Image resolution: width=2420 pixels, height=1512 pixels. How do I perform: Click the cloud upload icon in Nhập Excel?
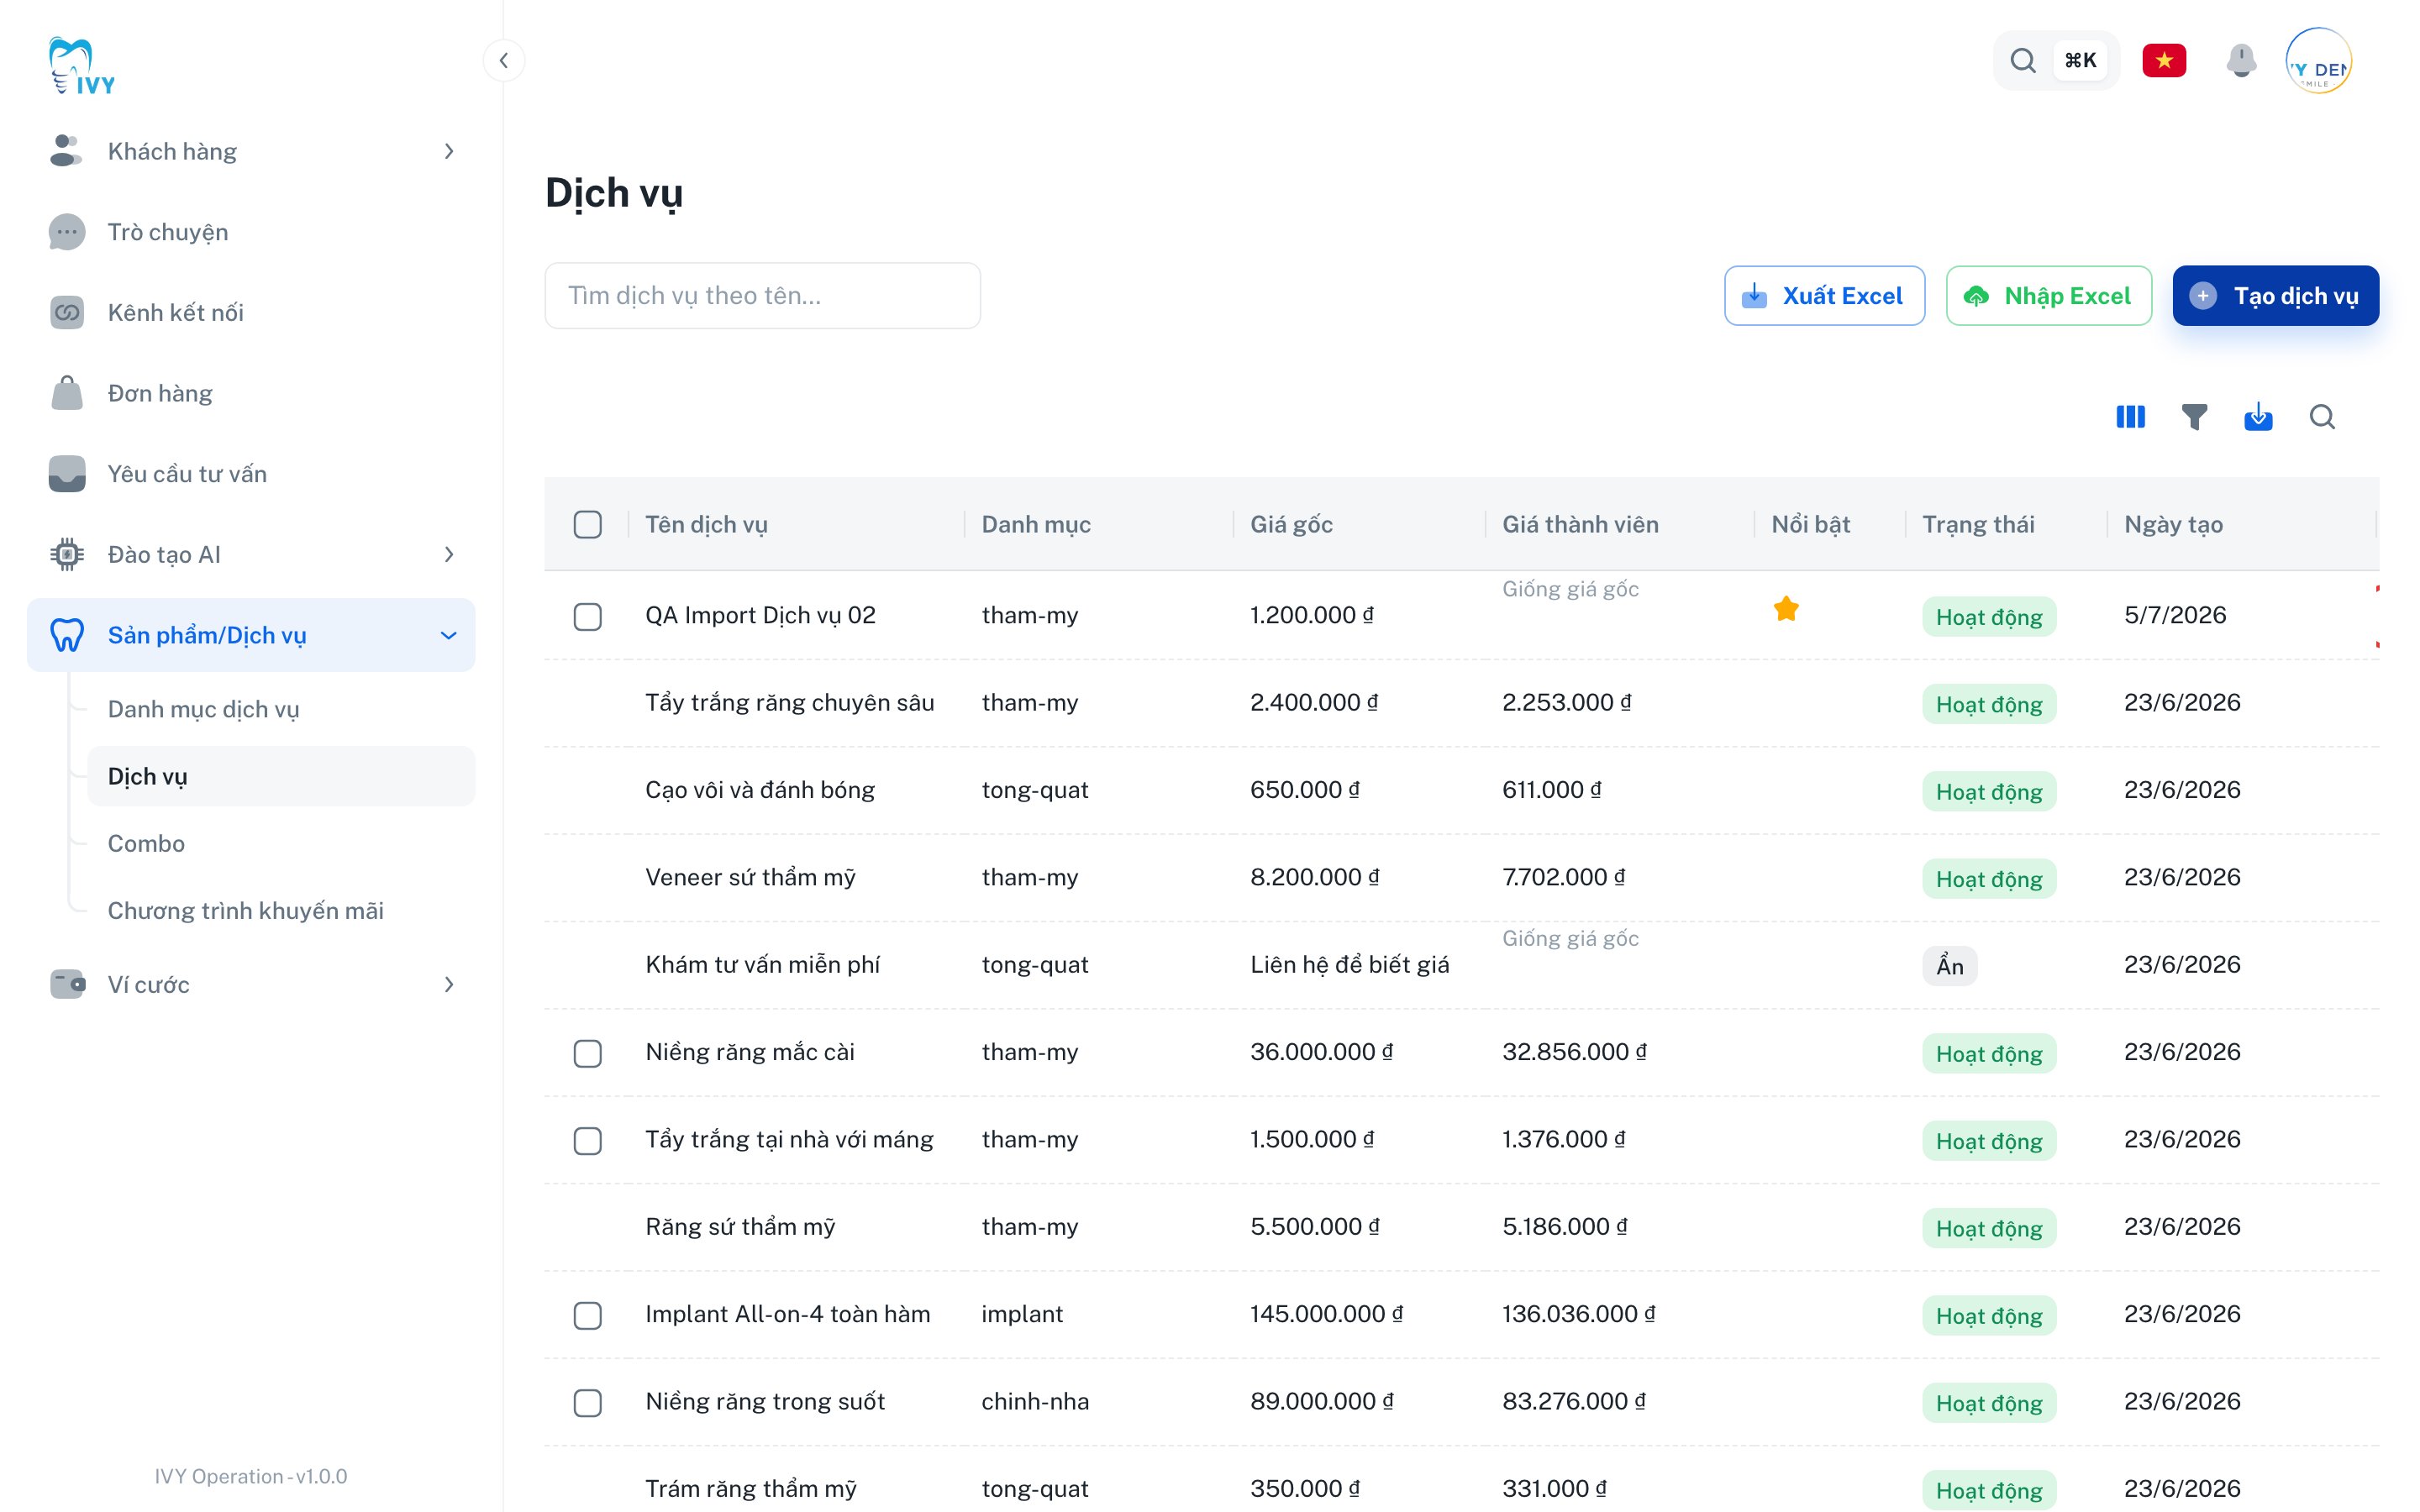coord(1976,296)
